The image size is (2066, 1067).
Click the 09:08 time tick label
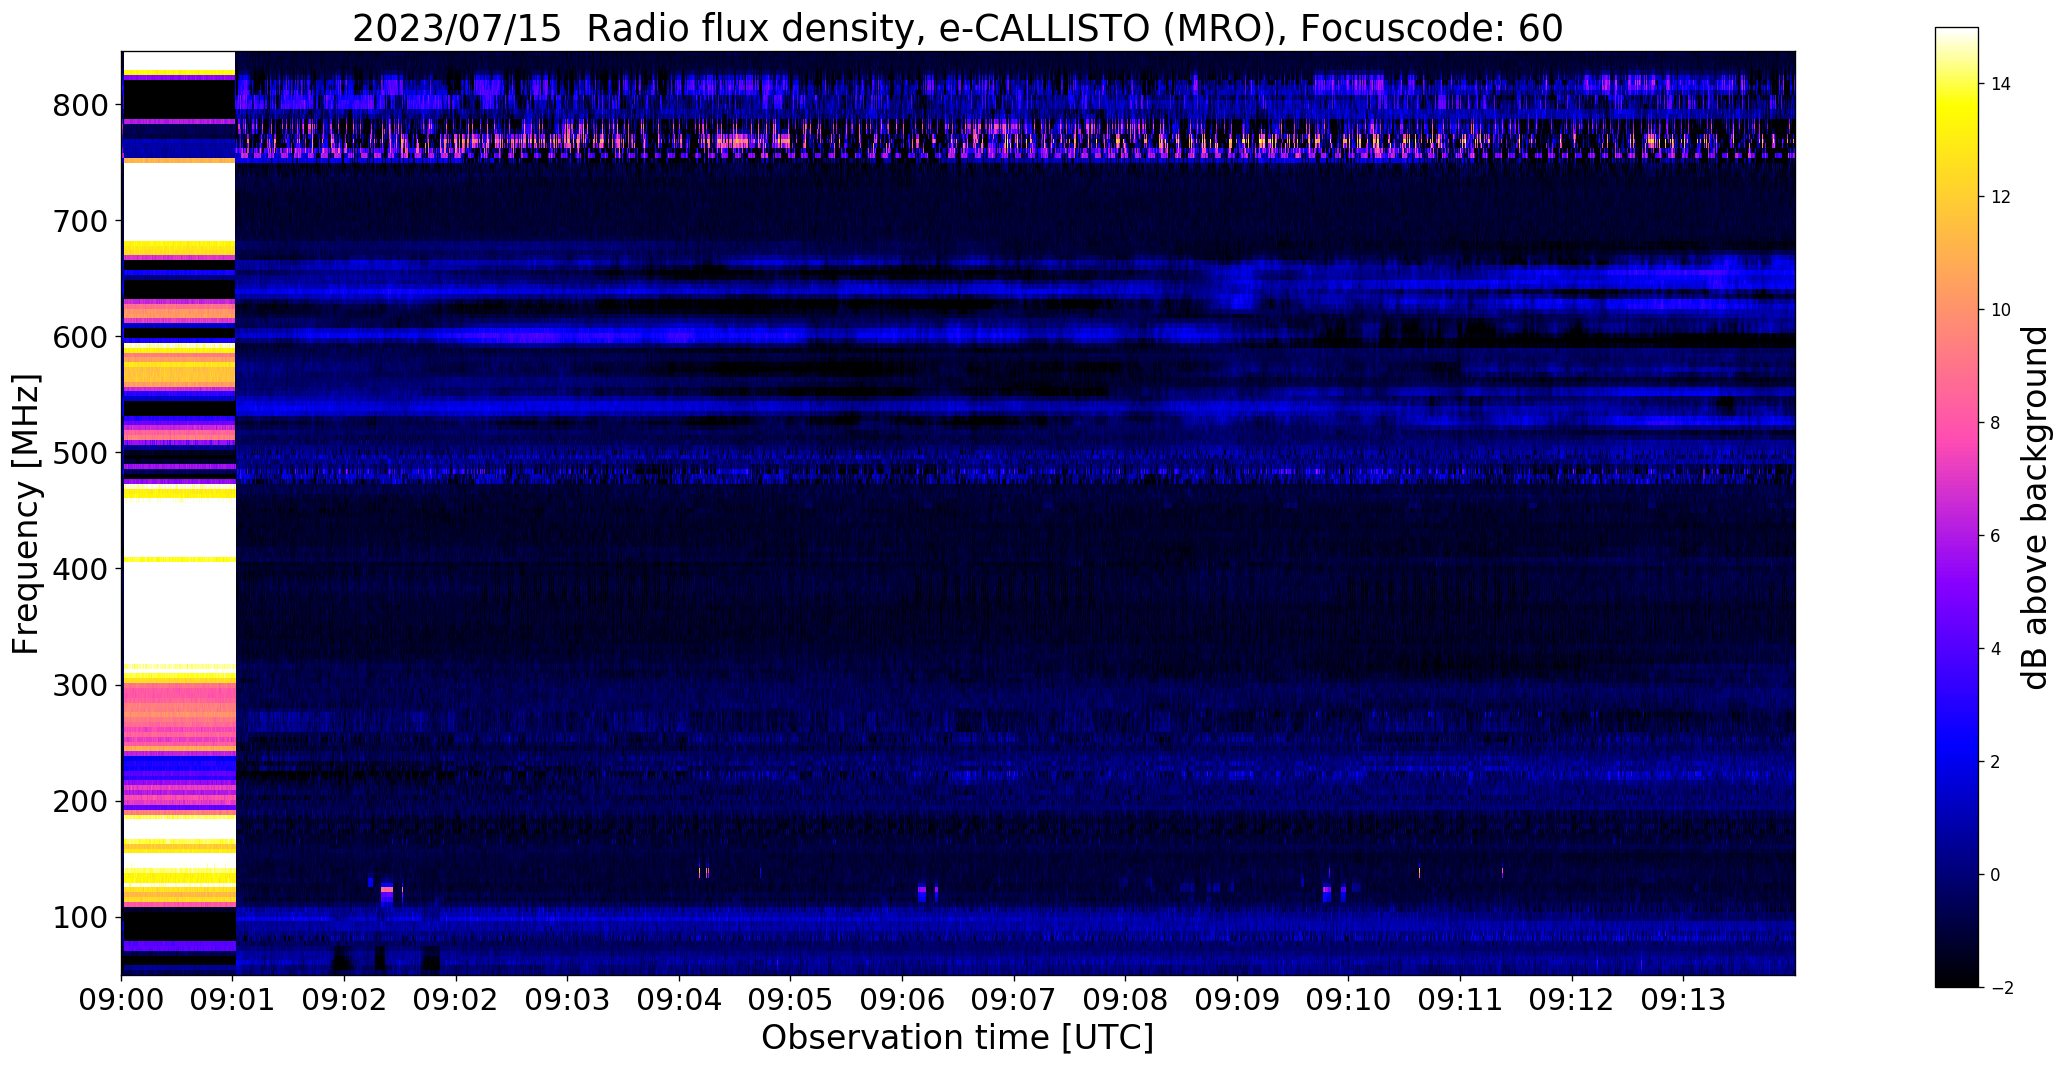click(x=1126, y=1000)
